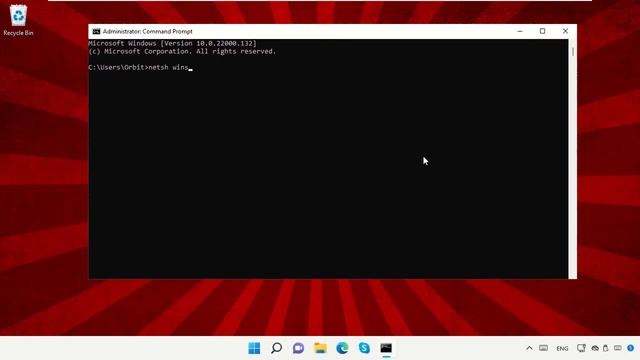640x360 pixels.
Task: Select the Recycle Bin desktop icon
Action: tap(18, 20)
